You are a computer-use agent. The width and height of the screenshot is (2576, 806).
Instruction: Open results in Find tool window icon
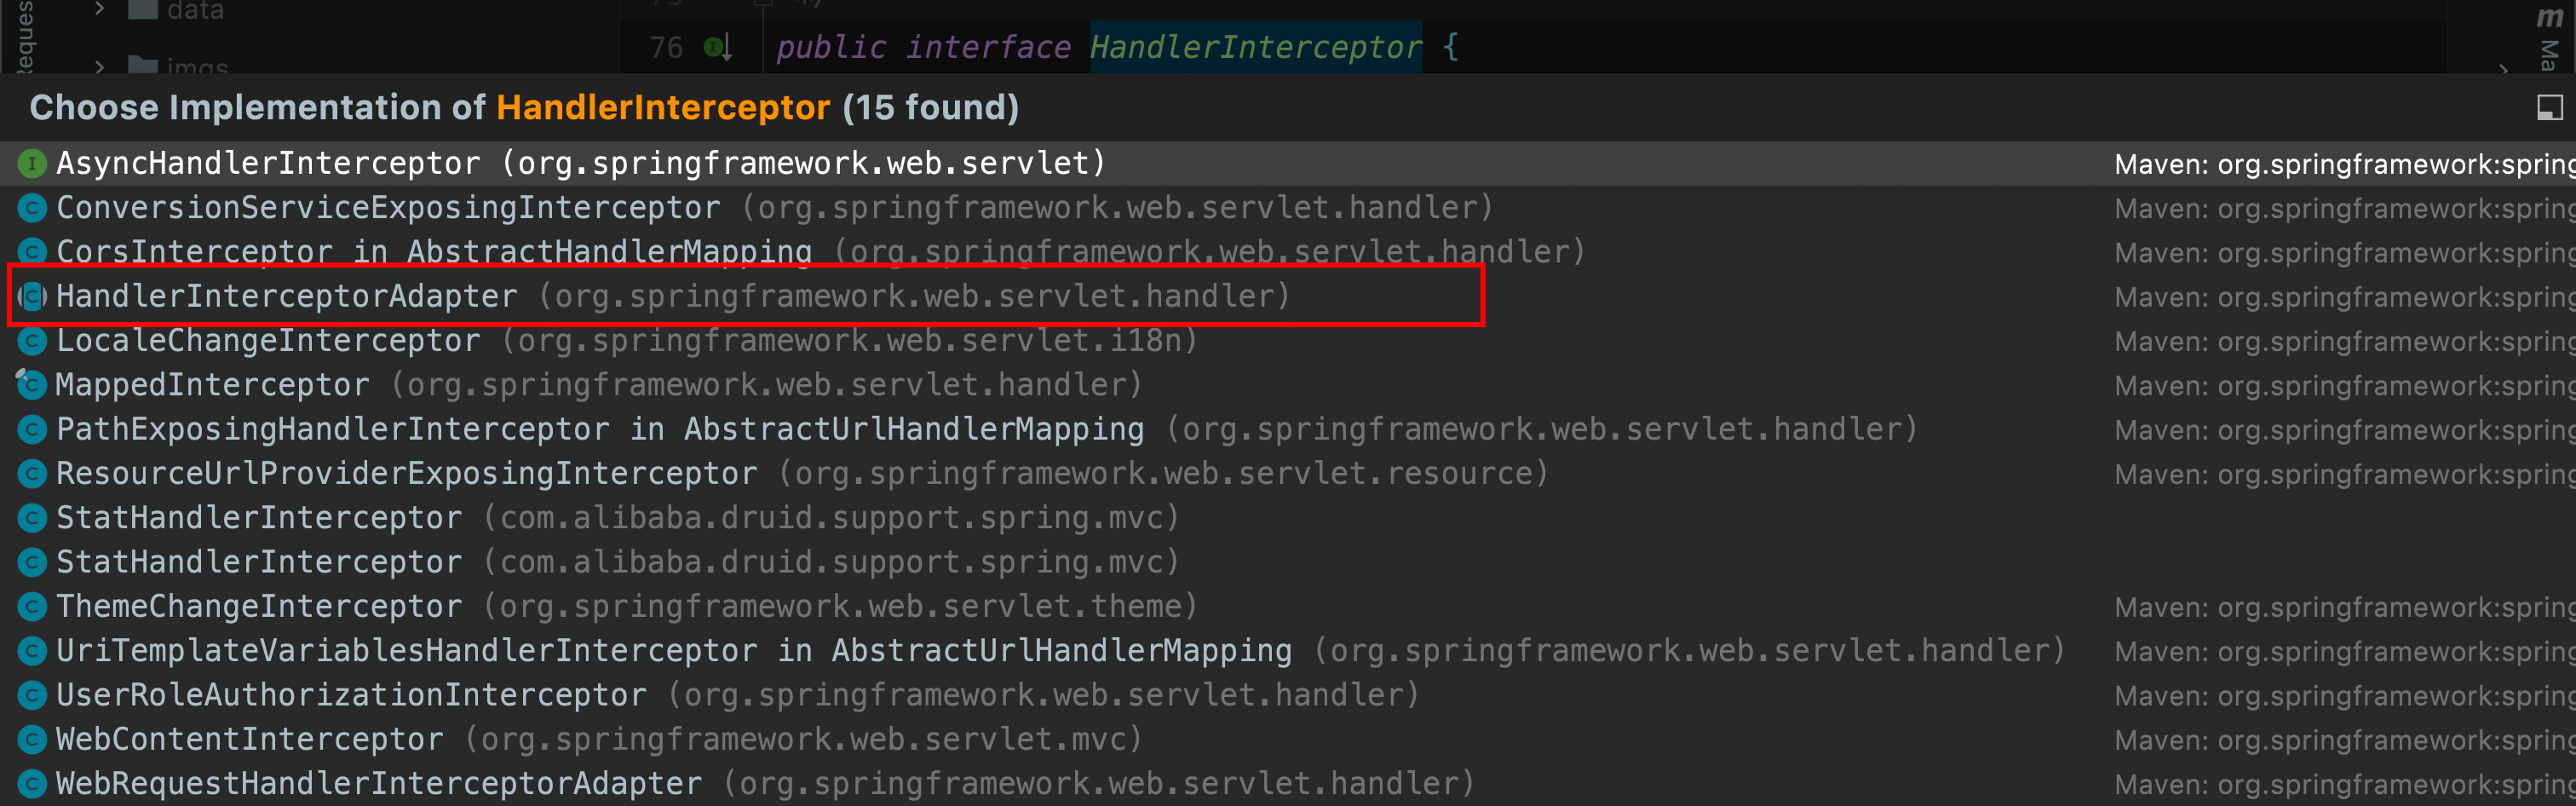[2549, 107]
